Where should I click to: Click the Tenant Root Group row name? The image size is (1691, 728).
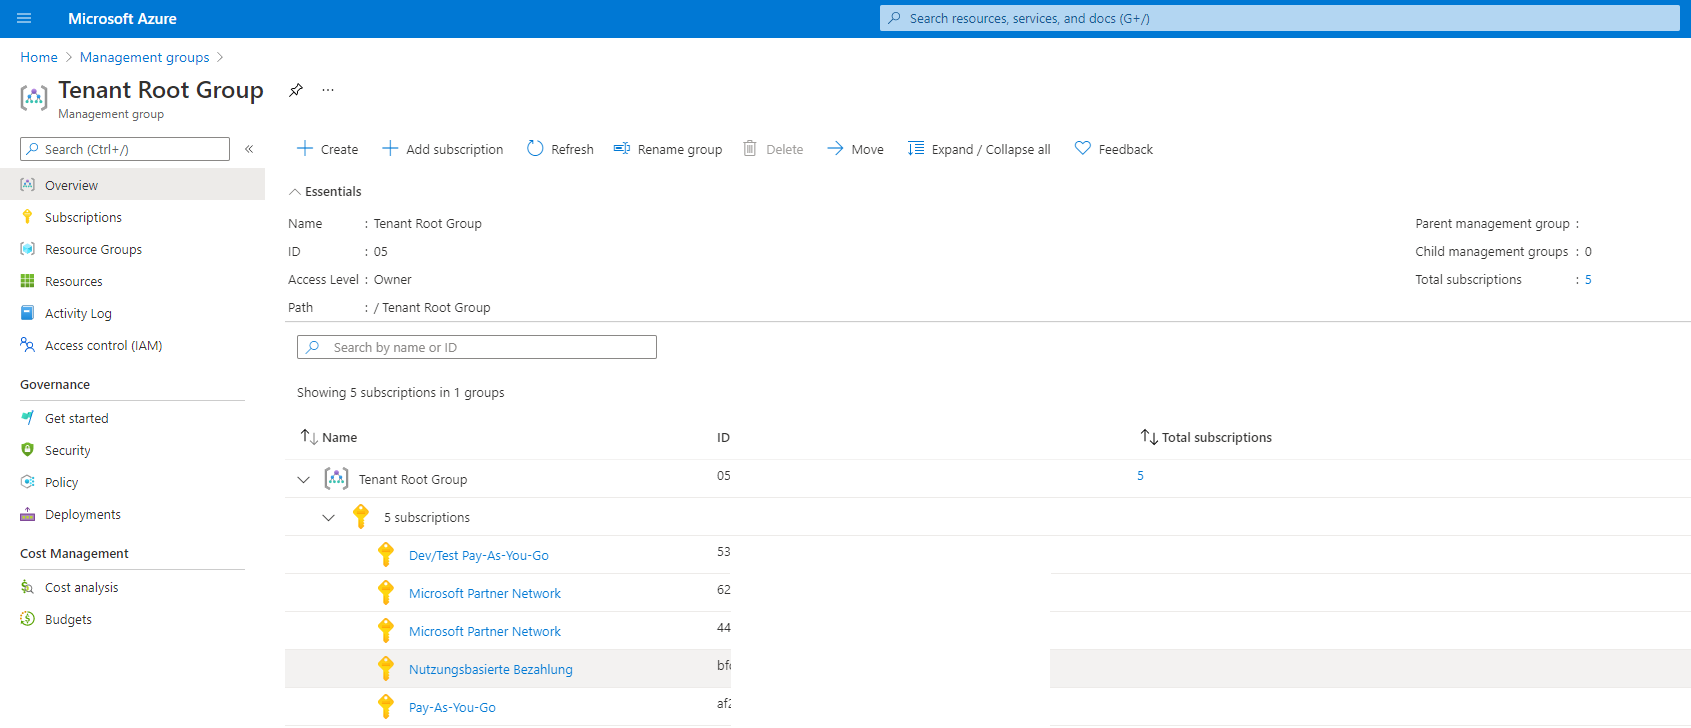[412, 479]
